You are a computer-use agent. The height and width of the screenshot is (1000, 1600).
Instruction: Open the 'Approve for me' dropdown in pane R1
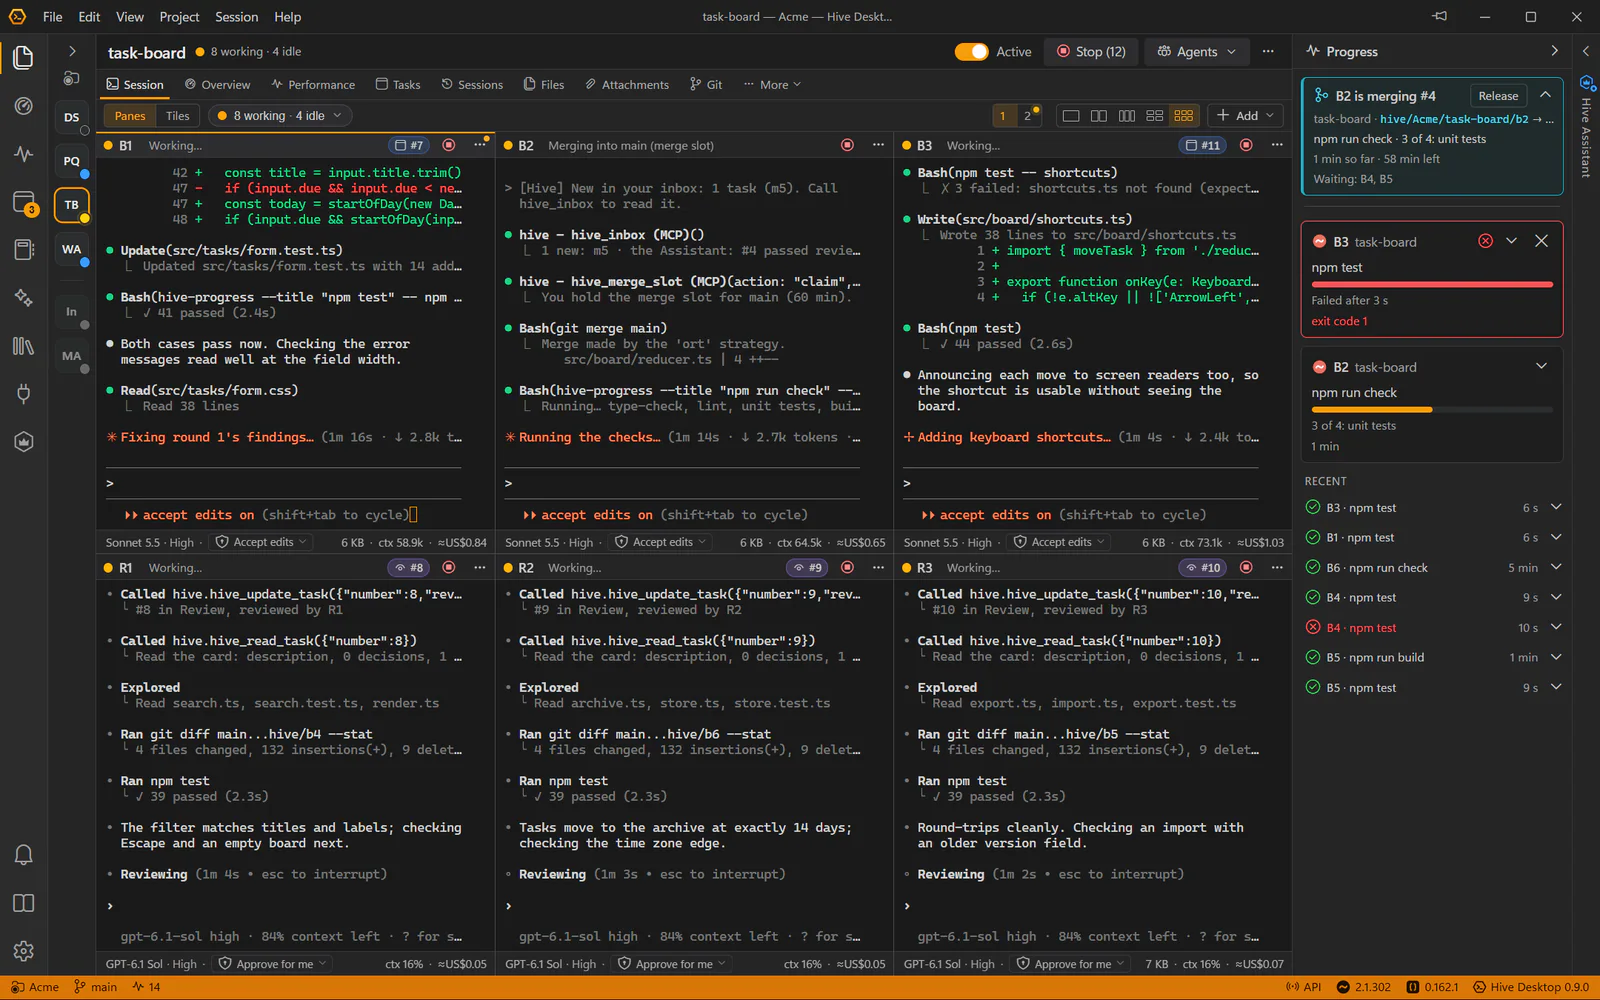click(x=274, y=964)
